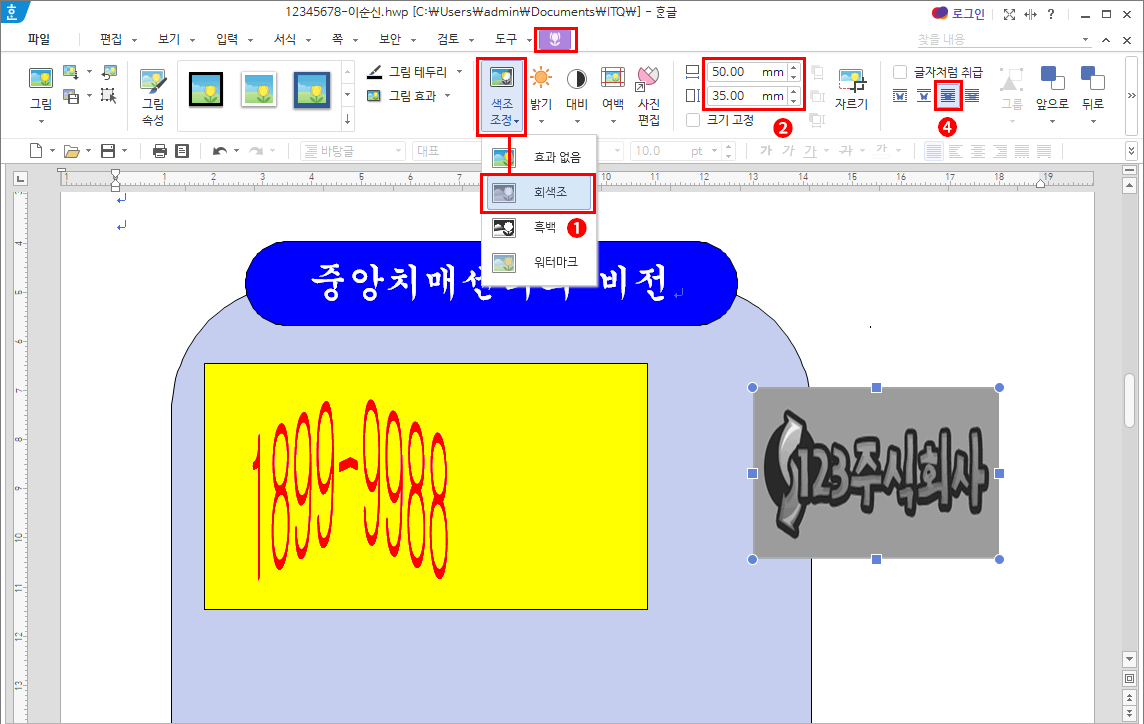Choose 워터마크 watermark option
This screenshot has width=1144, height=724.
[x=539, y=262]
